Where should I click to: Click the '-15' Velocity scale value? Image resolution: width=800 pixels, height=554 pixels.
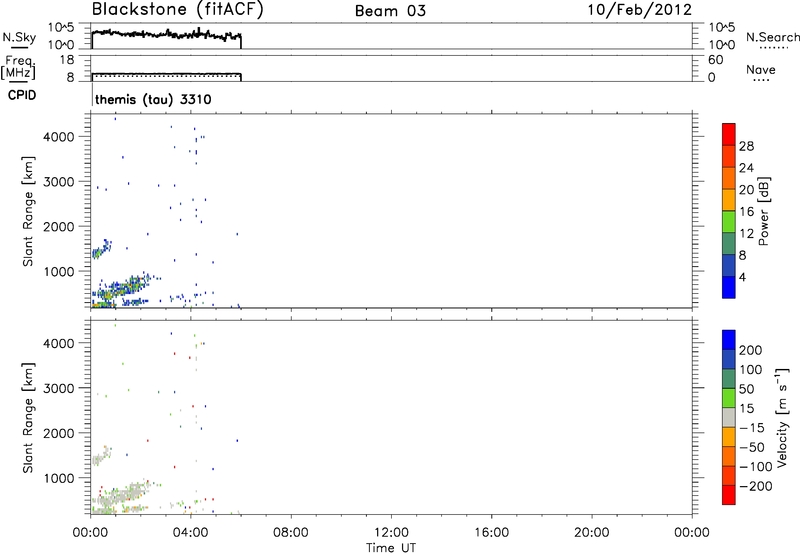(x=751, y=428)
